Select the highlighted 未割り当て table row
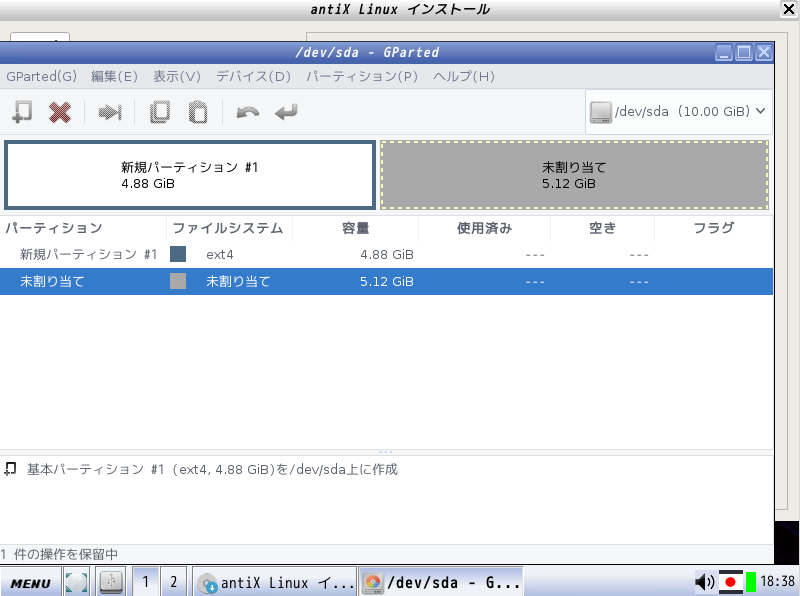This screenshot has width=800, height=596. (x=386, y=281)
